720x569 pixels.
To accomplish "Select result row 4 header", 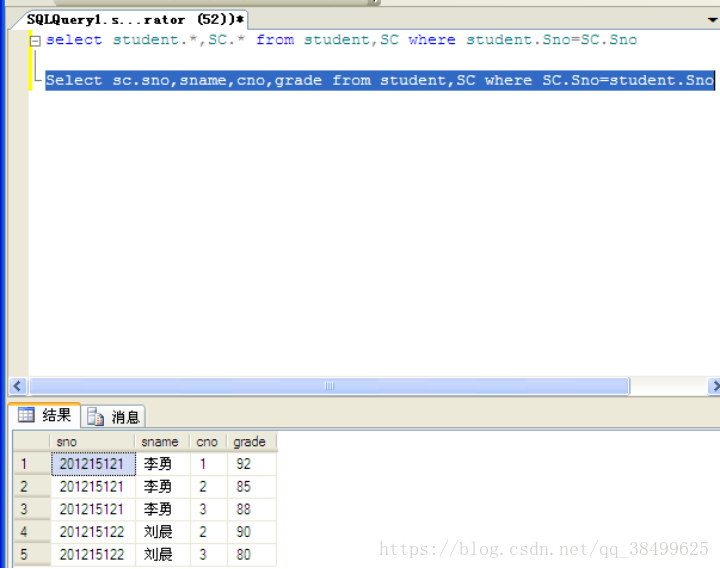I will tap(31, 532).
